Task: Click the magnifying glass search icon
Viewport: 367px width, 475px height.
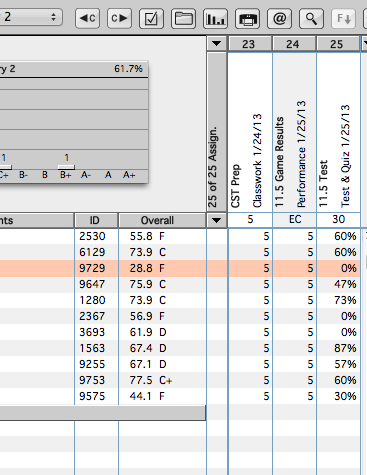Action: tap(311, 18)
